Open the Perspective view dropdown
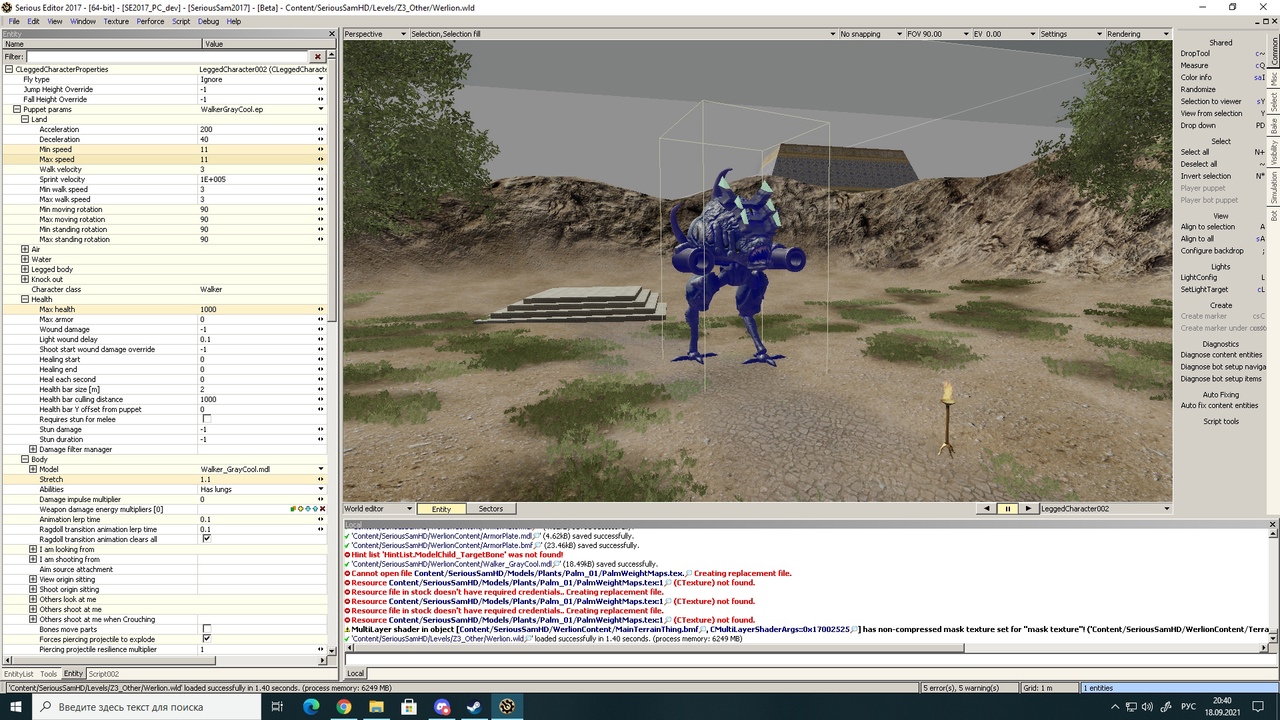1280x720 pixels. 375,34
